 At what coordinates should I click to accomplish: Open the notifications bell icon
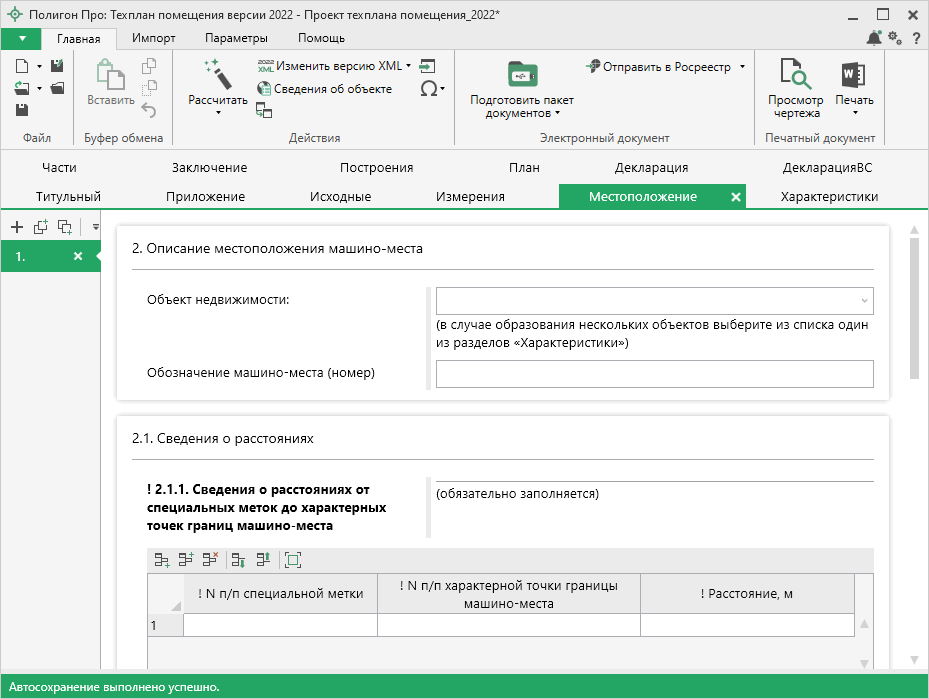[874, 38]
